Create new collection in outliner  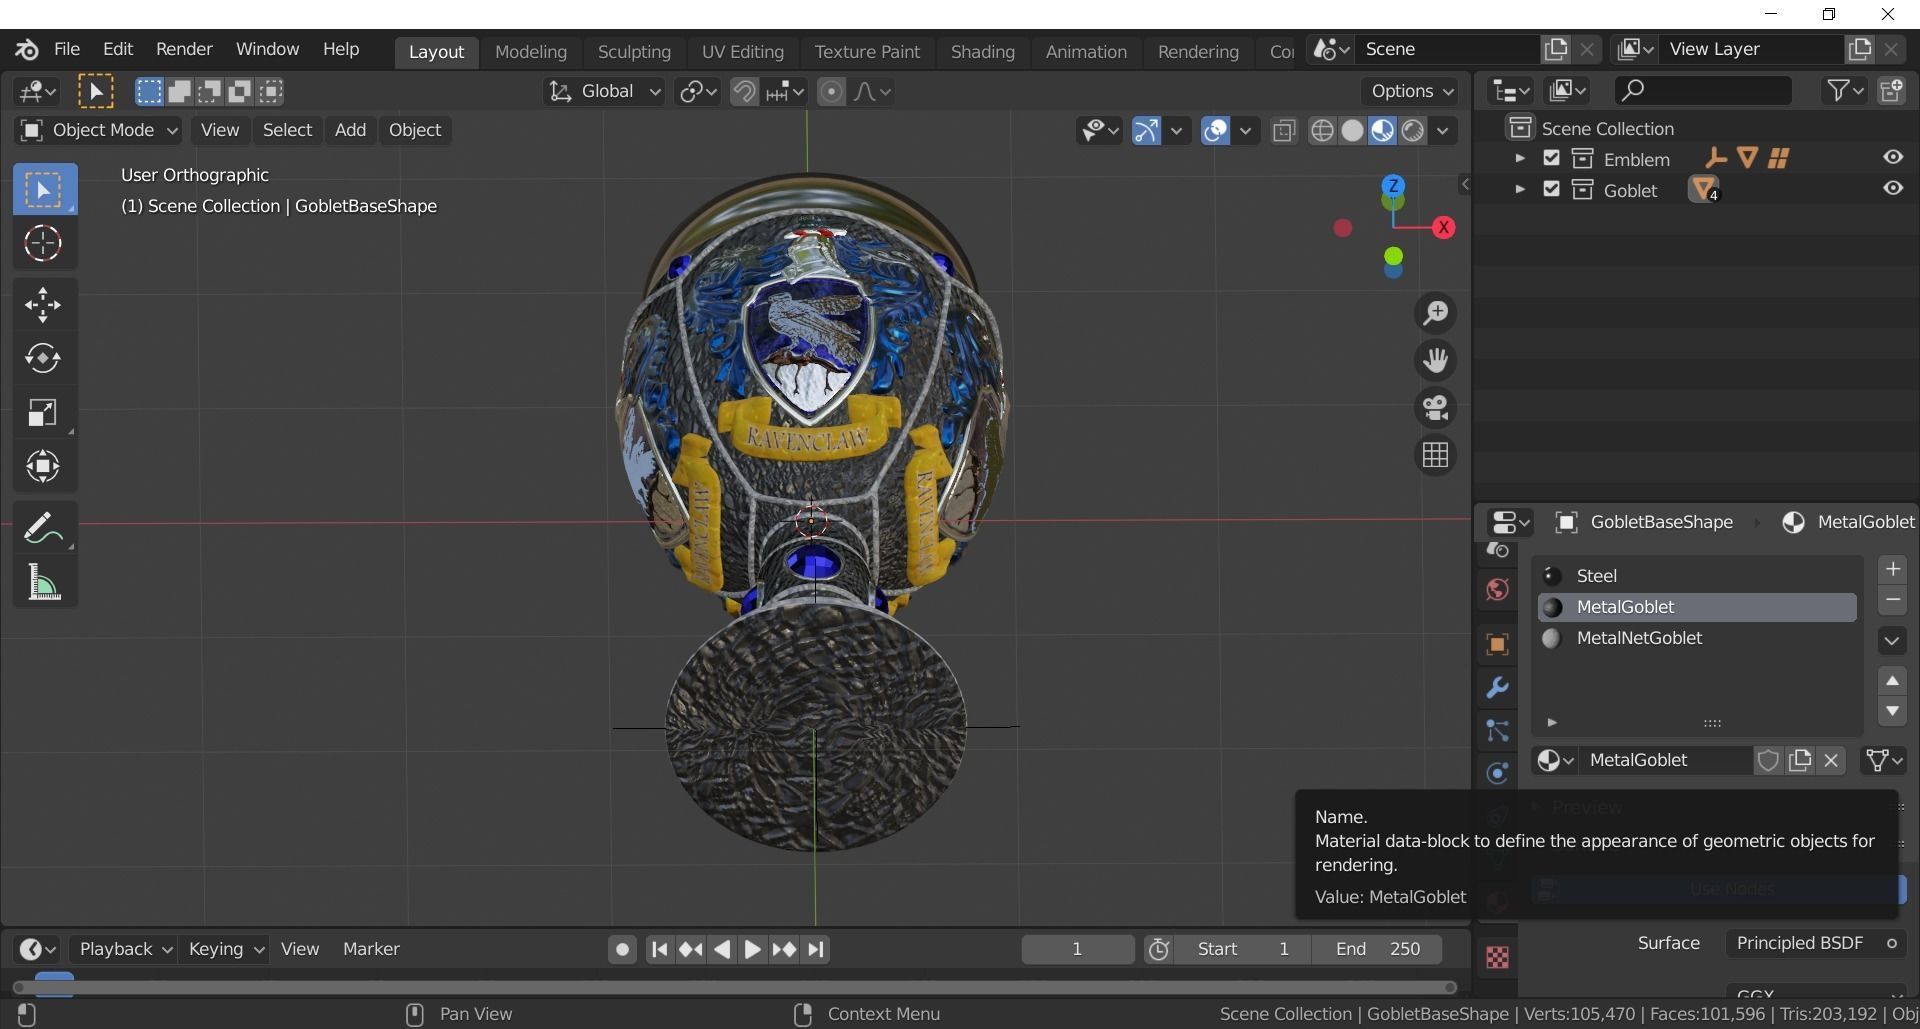tap(1891, 91)
